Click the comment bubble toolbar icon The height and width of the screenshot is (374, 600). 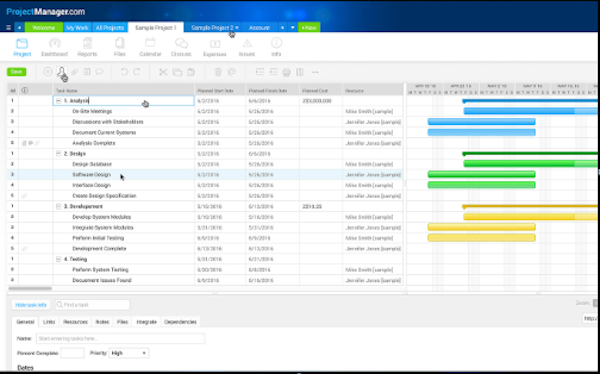tap(99, 72)
